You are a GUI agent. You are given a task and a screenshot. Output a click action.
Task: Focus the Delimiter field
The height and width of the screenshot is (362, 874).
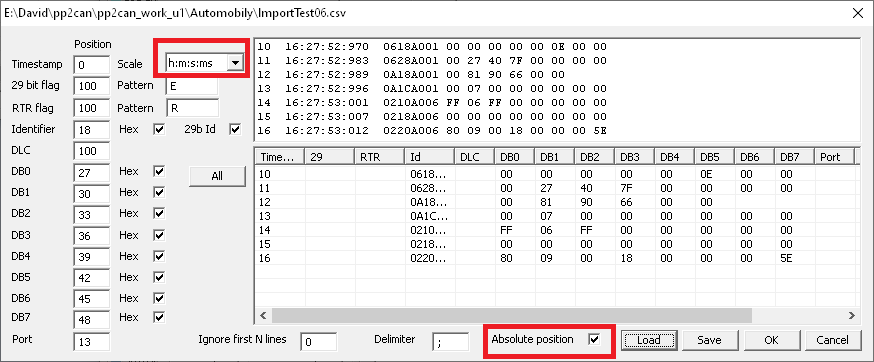tap(450, 342)
